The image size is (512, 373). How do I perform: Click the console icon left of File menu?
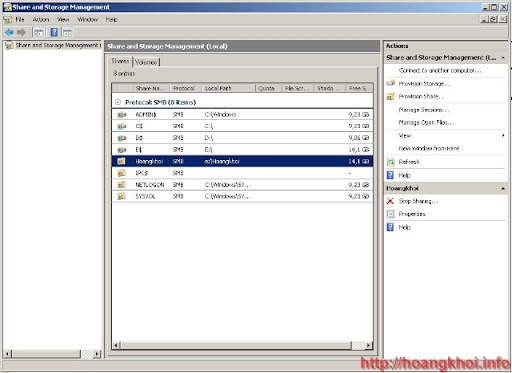(7, 20)
